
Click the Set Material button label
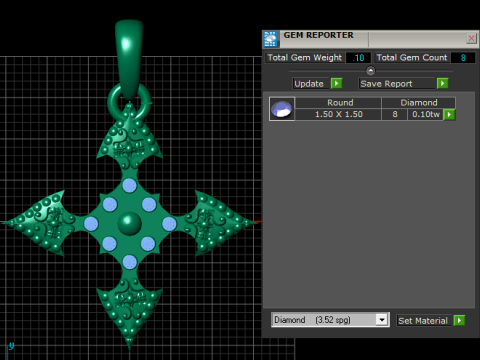424,321
